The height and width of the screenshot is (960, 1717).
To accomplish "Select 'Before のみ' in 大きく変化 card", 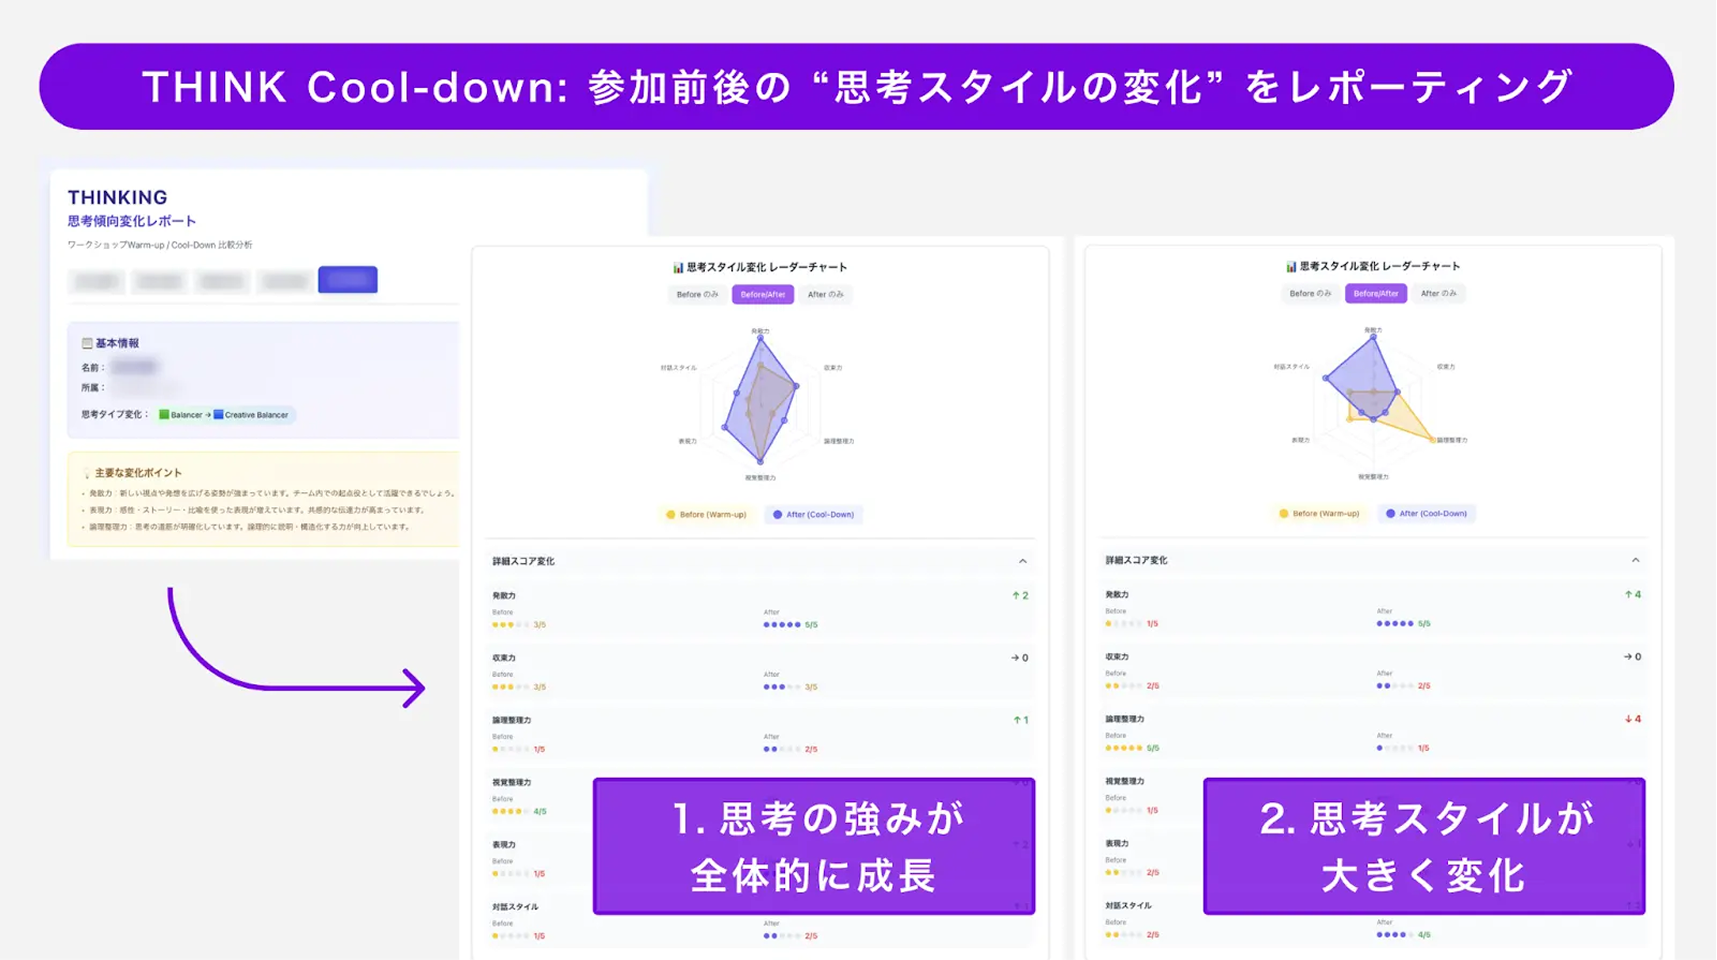I will [x=1310, y=294].
